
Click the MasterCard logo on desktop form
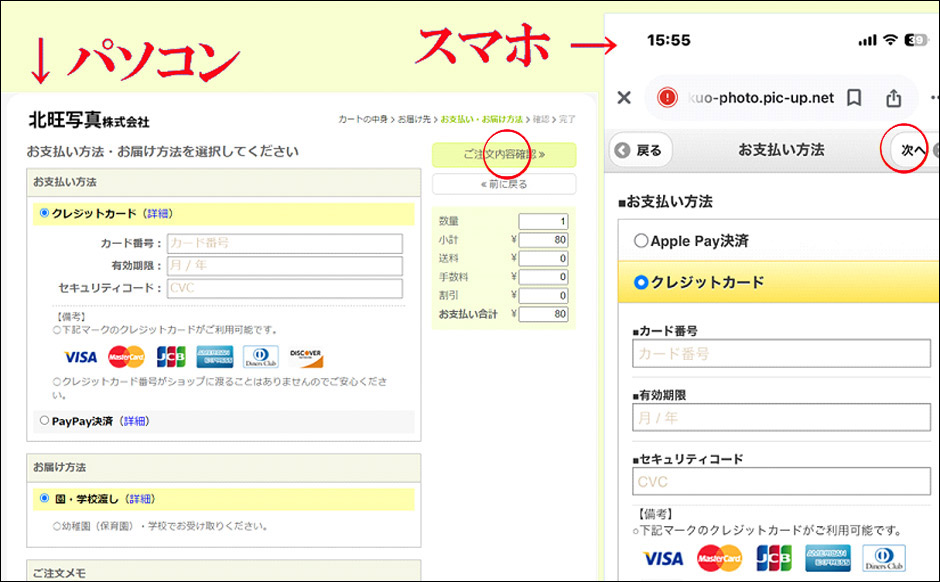[x=127, y=357]
